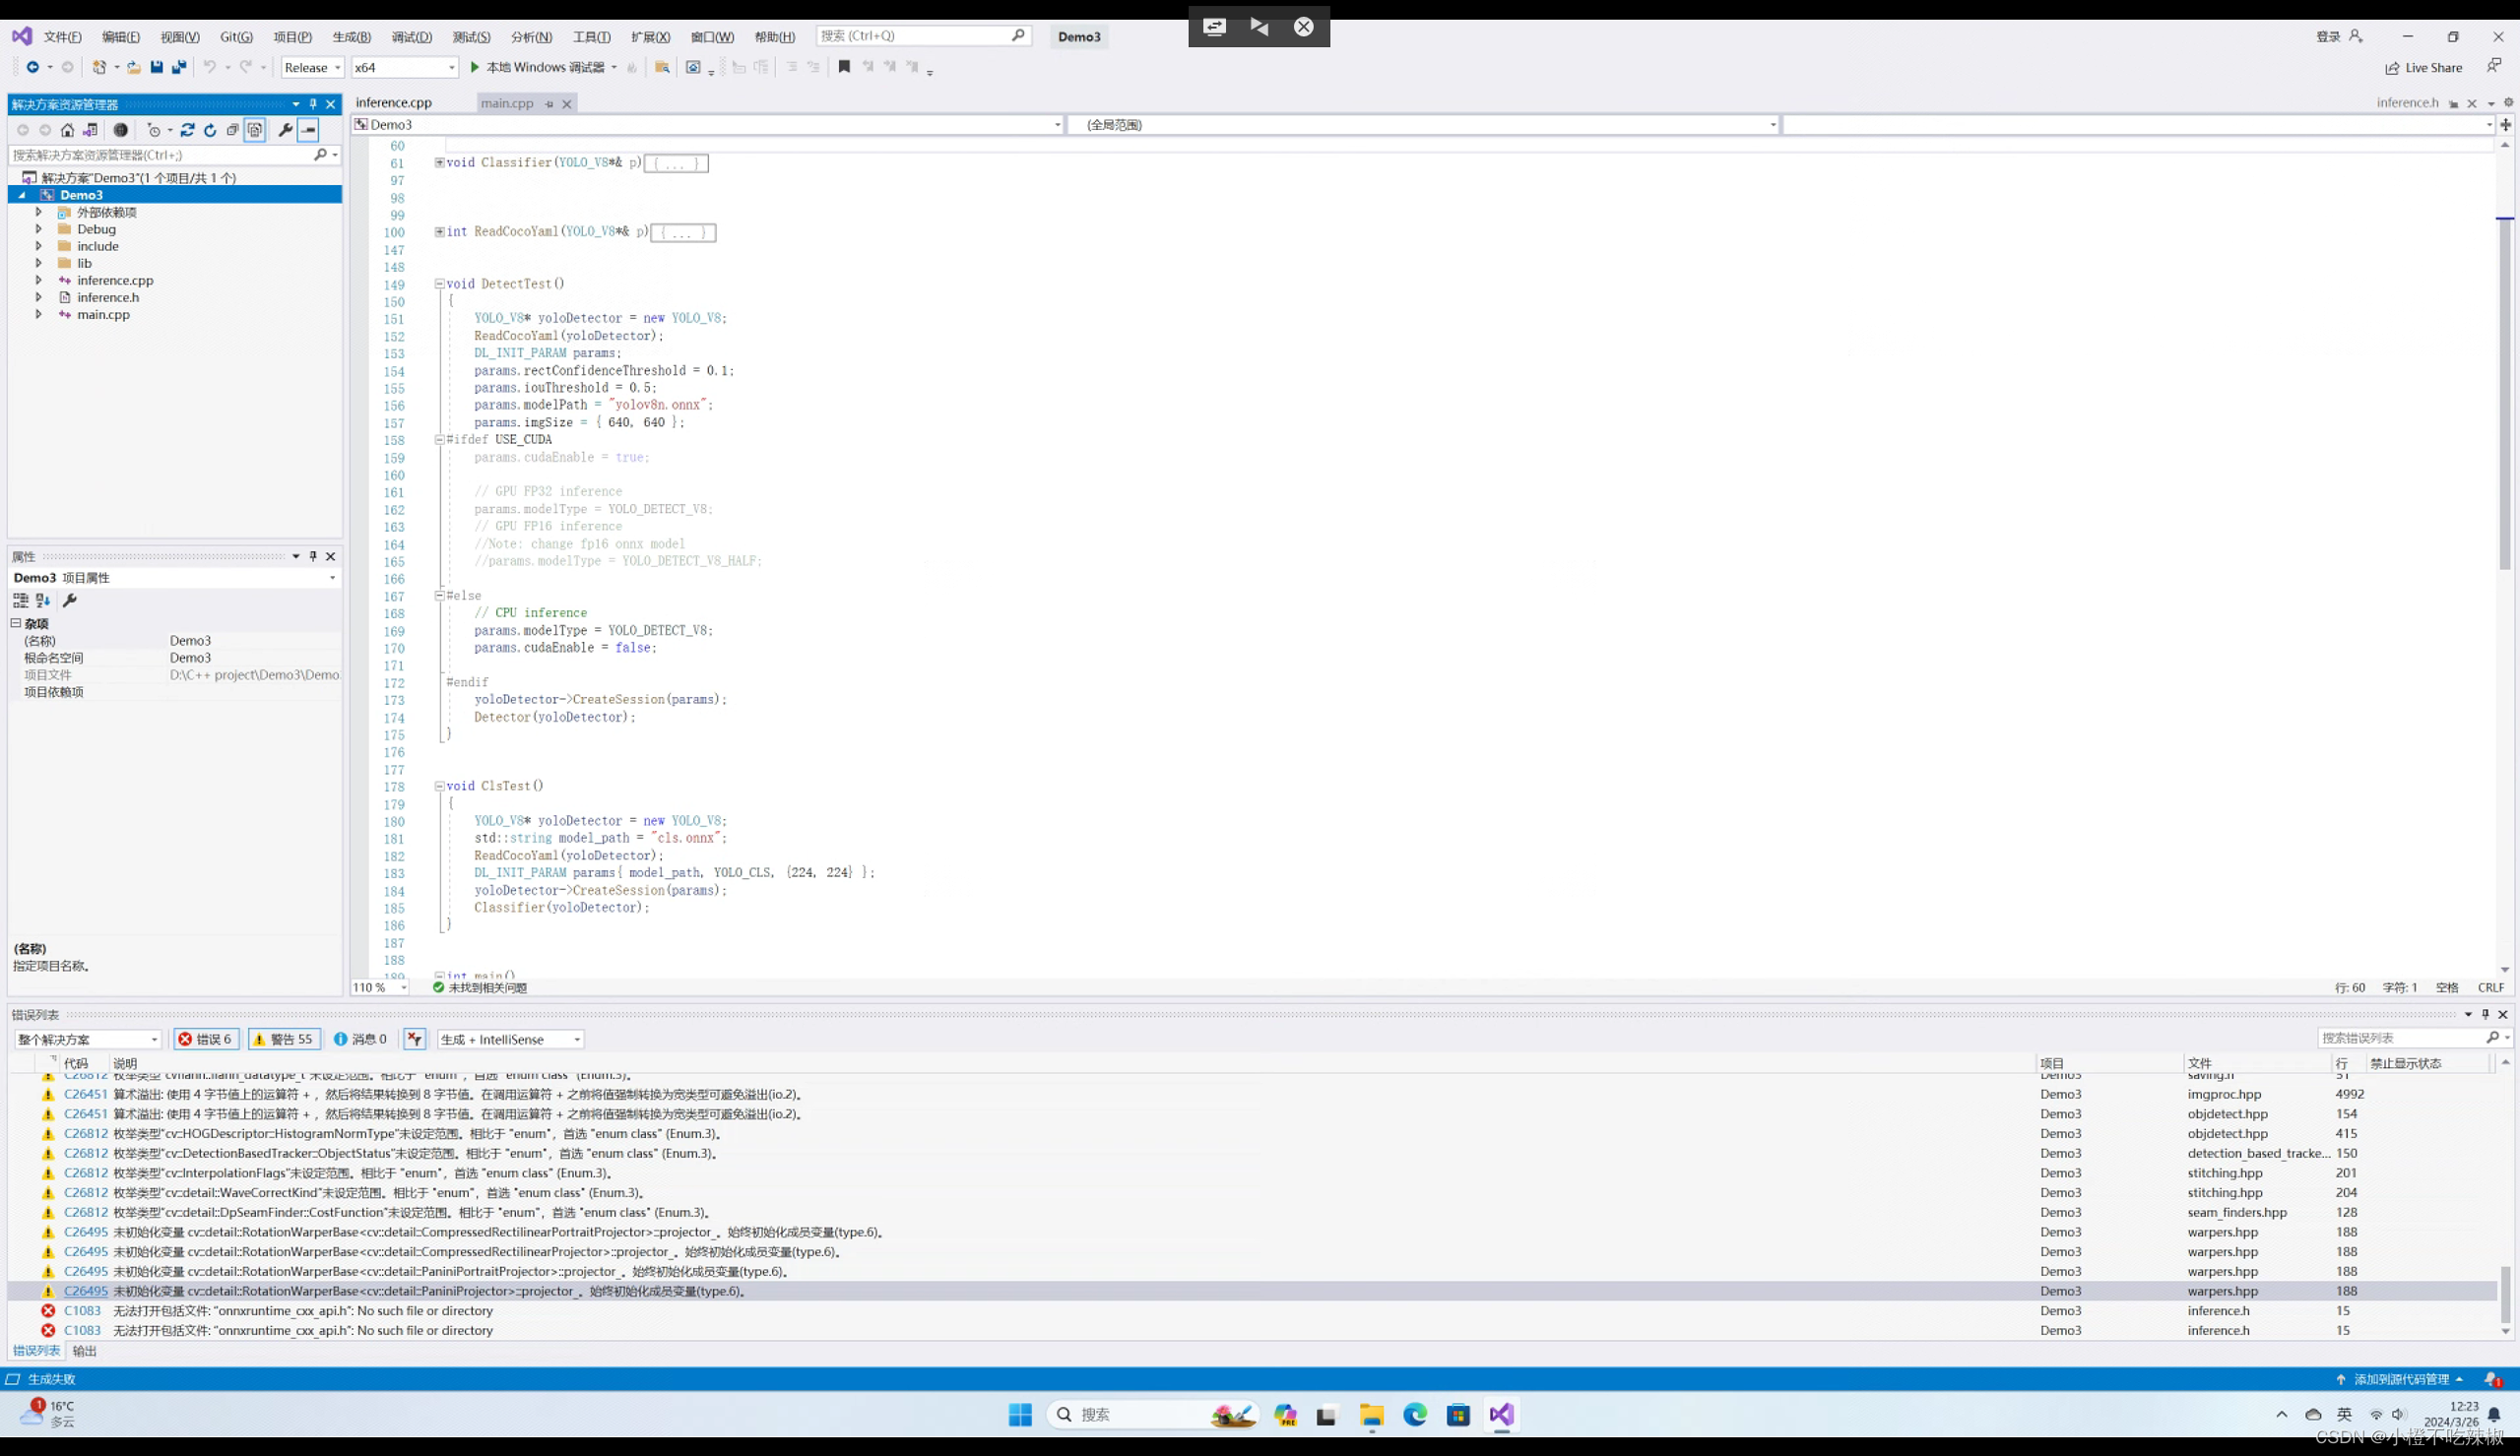Click the Find in Files folder icon
The width and height of the screenshot is (2520, 1456).
click(662, 67)
